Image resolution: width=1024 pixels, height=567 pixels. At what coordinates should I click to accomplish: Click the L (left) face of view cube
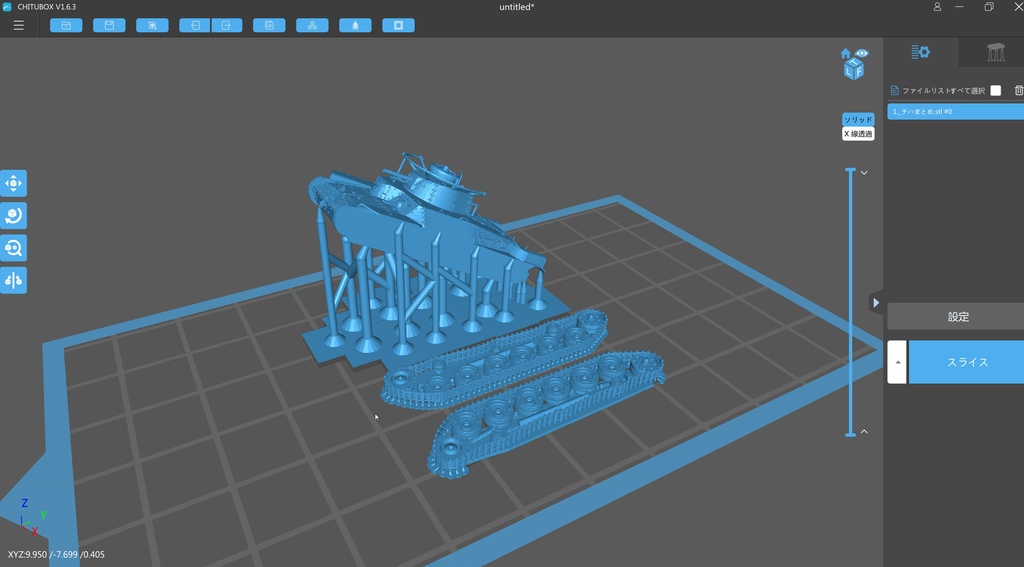(x=849, y=71)
